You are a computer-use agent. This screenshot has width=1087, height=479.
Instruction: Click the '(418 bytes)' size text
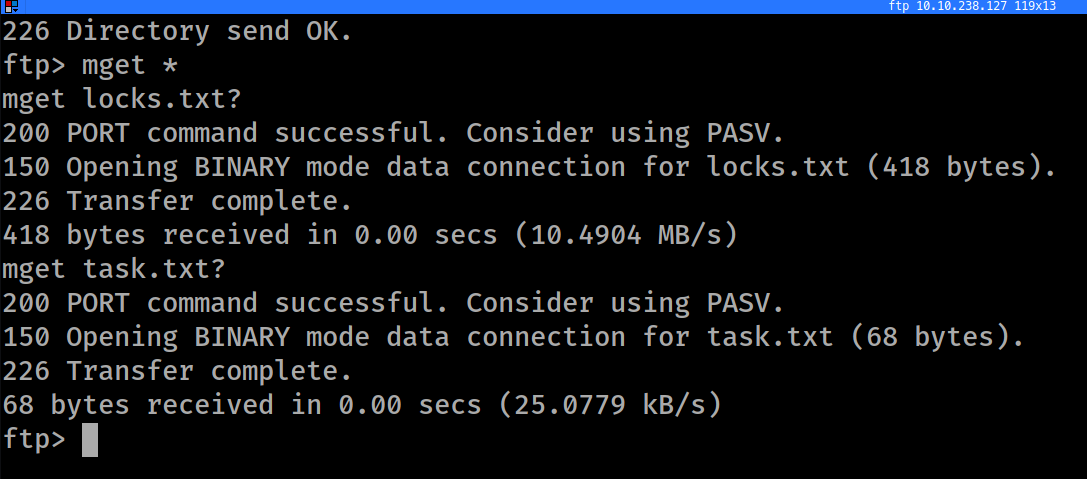point(961,167)
